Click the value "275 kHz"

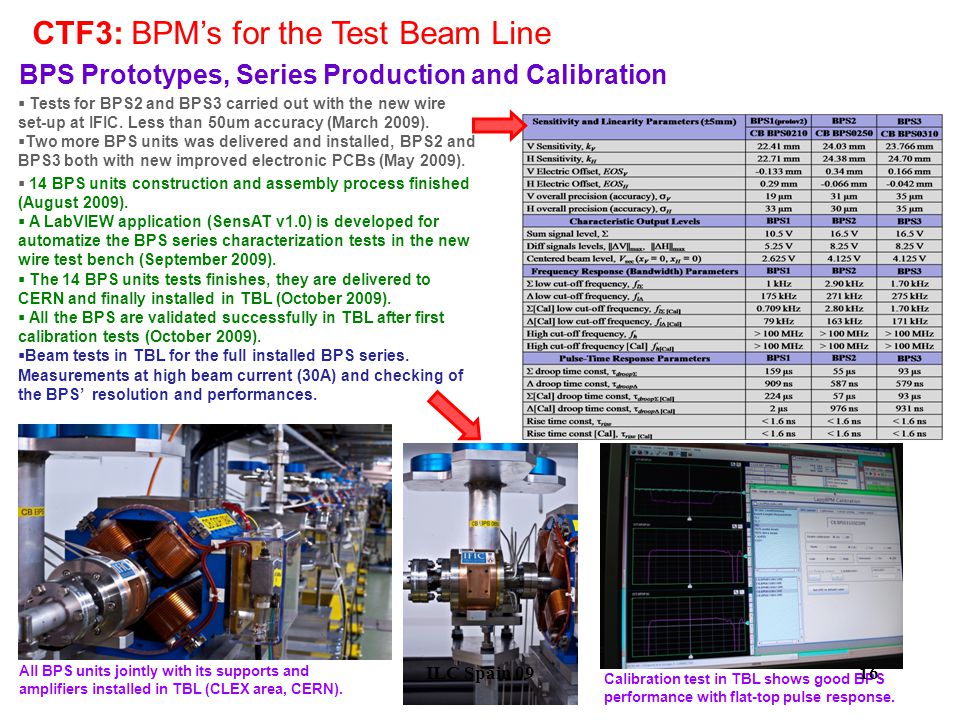pyautogui.click(x=909, y=296)
